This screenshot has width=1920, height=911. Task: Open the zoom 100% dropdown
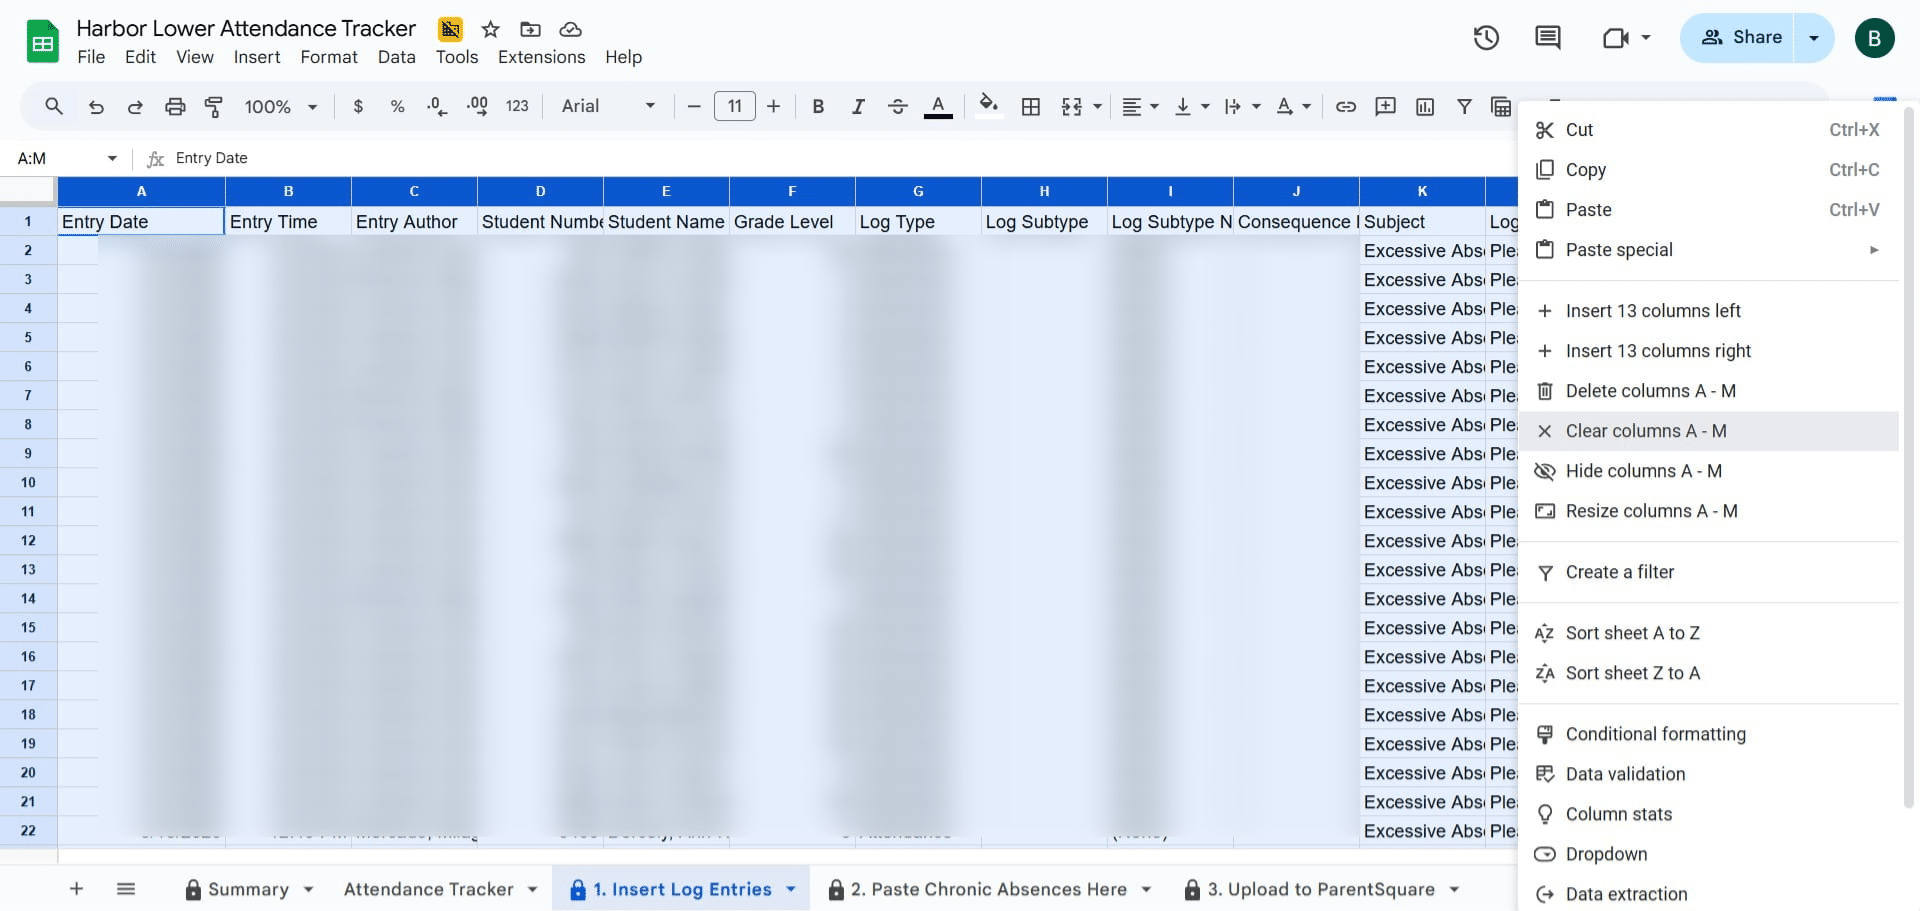(280, 106)
